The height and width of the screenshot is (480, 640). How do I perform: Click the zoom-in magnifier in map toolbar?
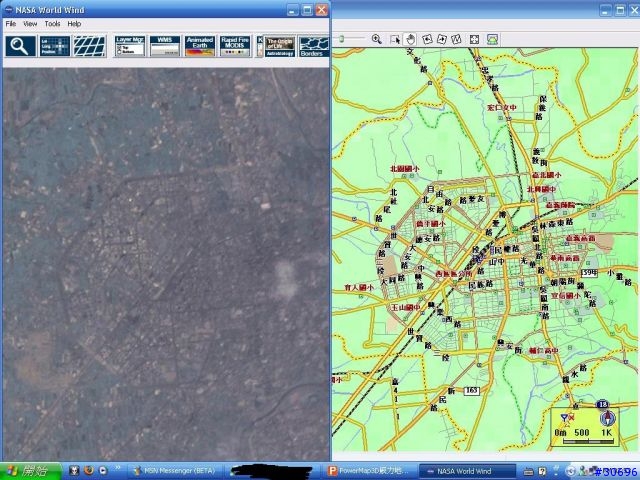377,39
